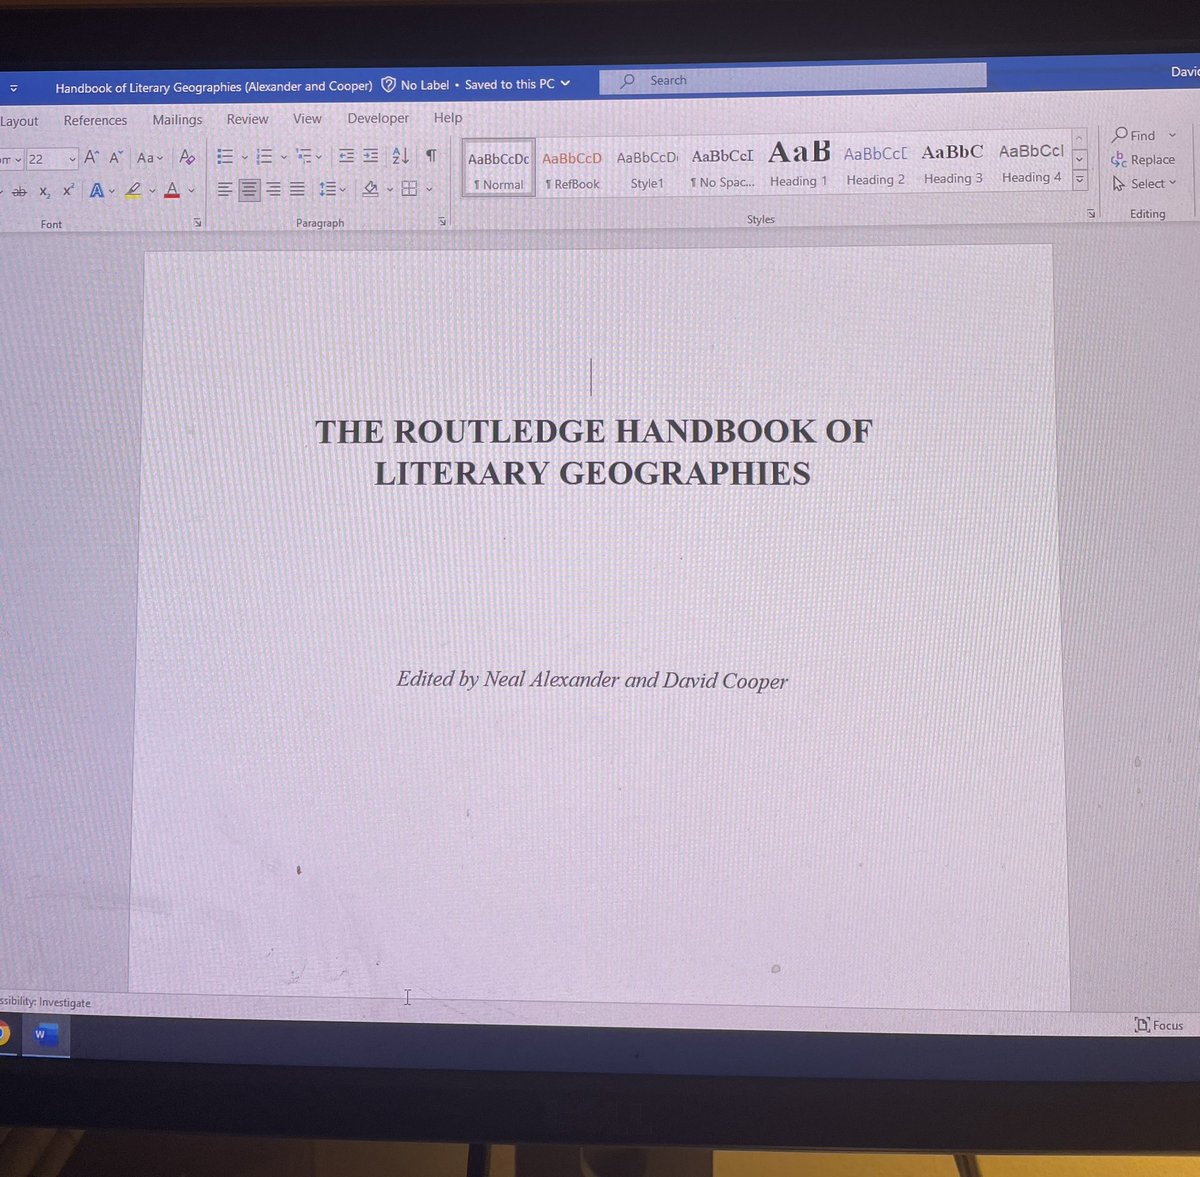The width and height of the screenshot is (1200, 1177).
Task: Open the Help tab
Action: [x=448, y=117]
